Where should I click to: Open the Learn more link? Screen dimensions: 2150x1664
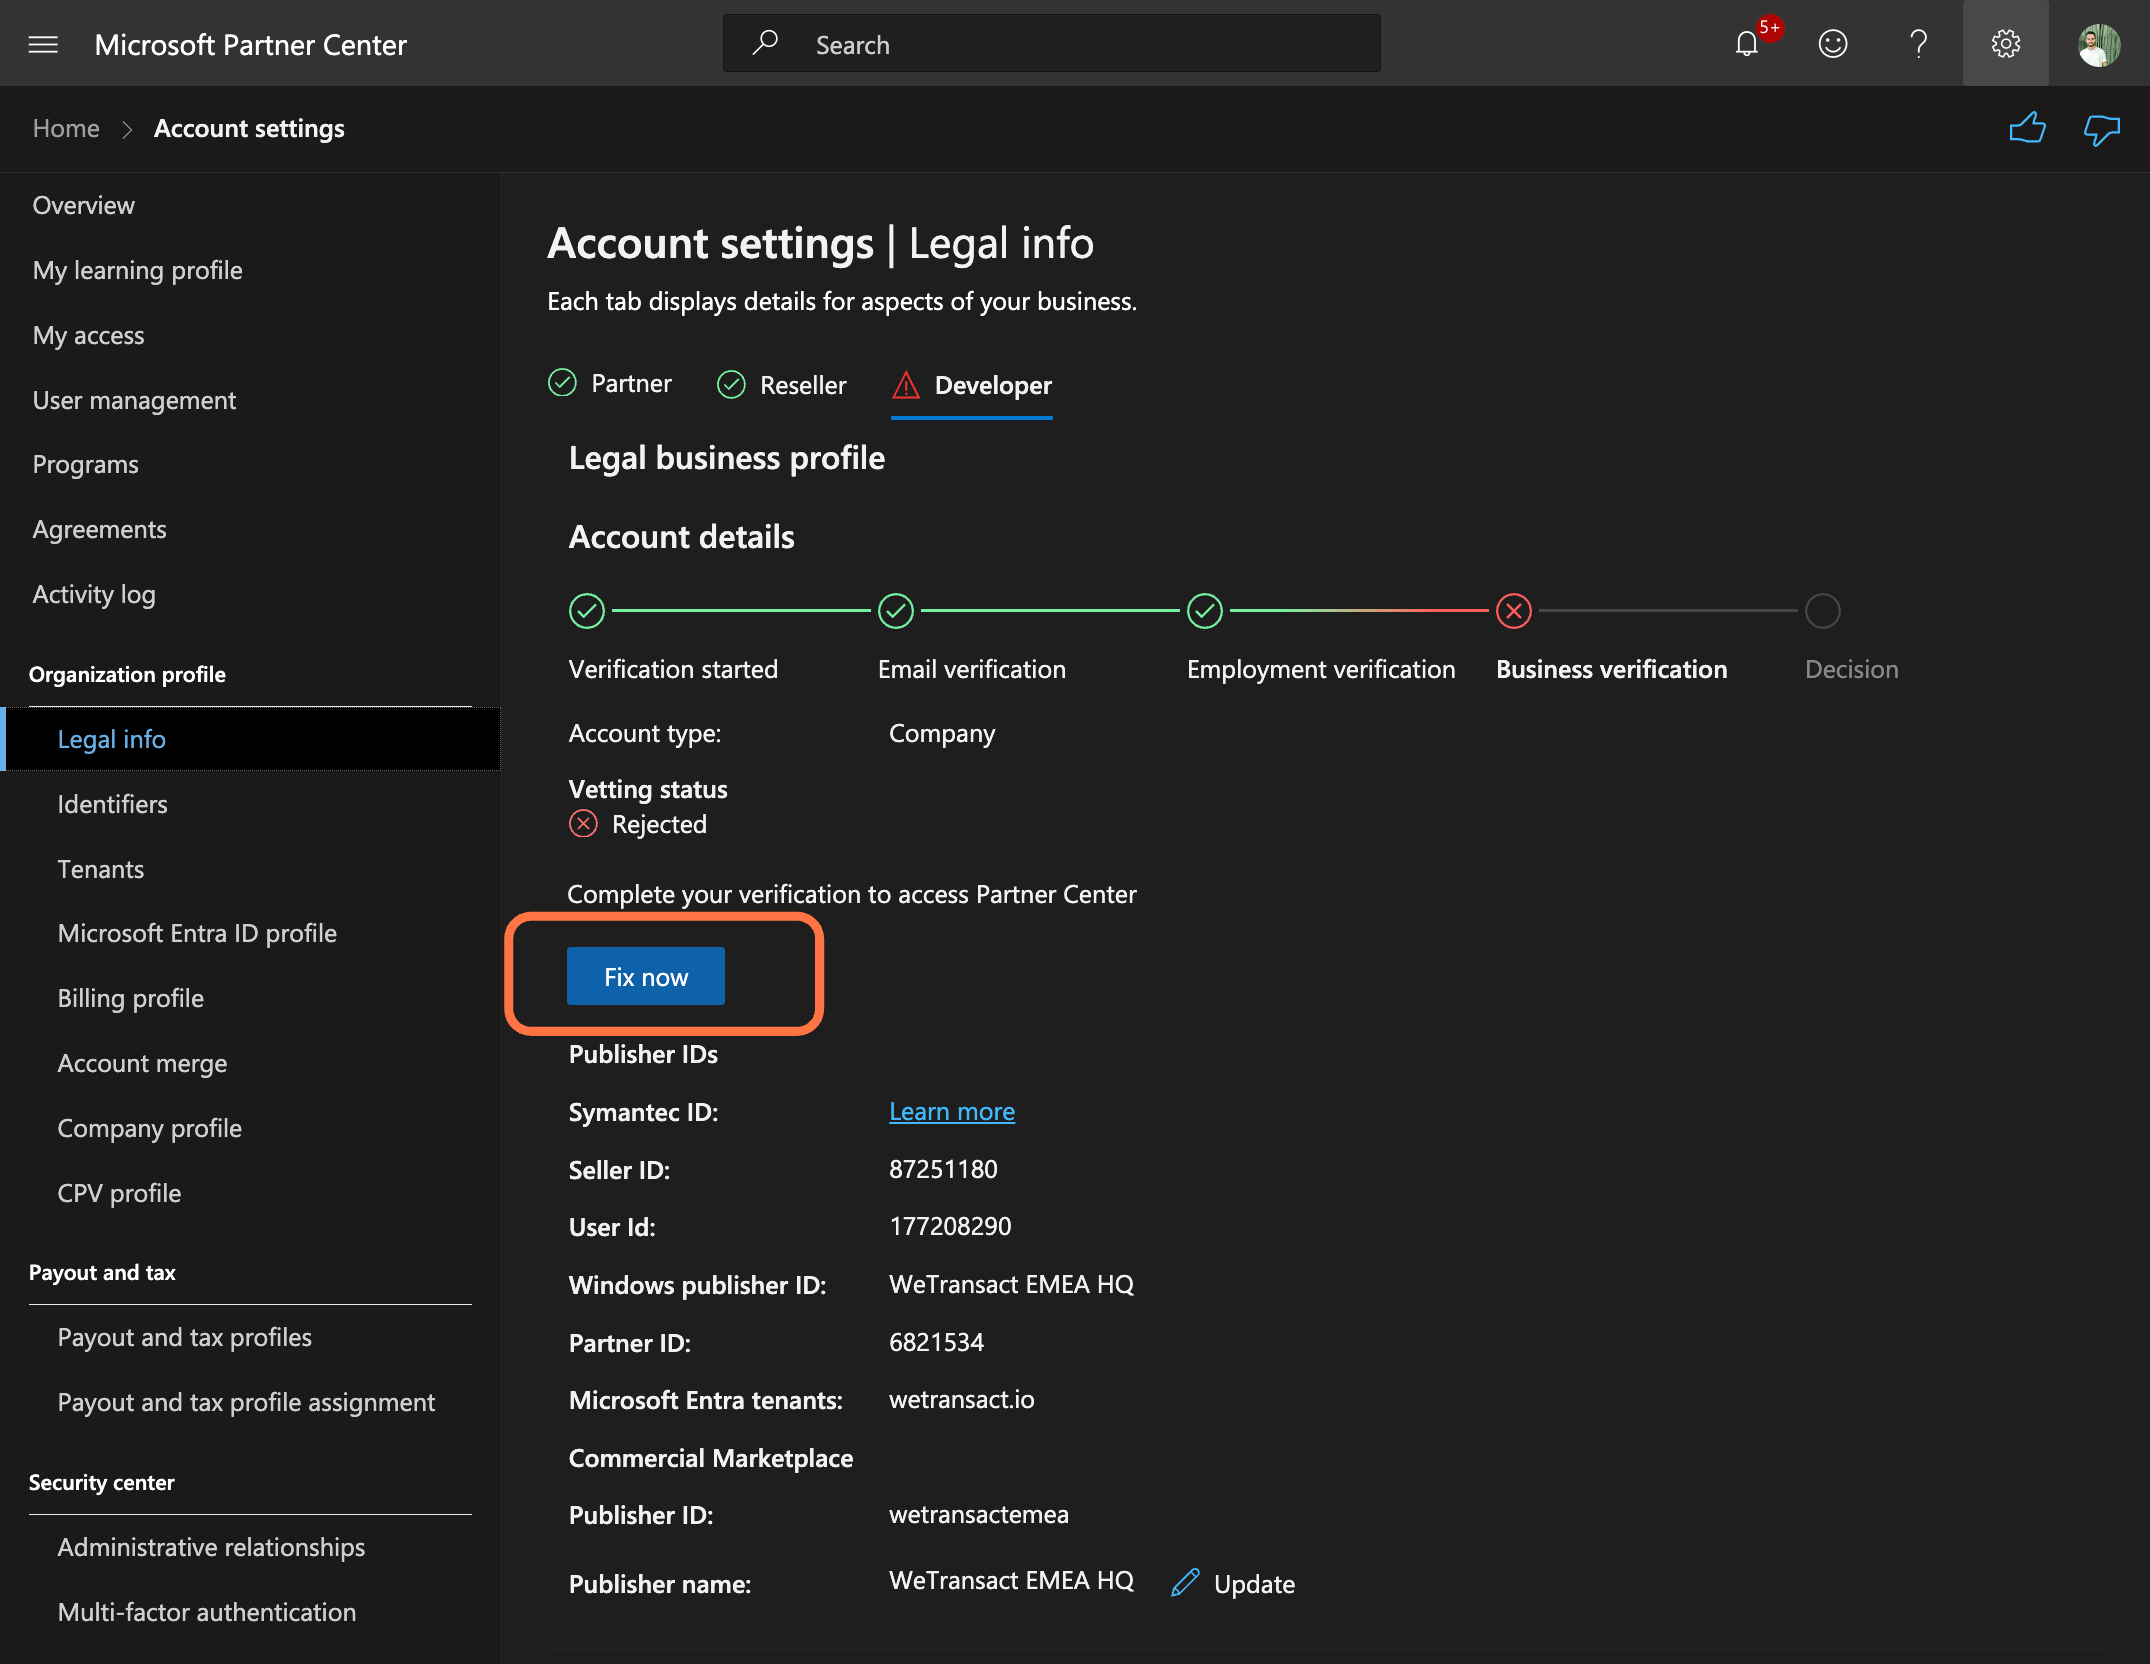[x=951, y=1112]
